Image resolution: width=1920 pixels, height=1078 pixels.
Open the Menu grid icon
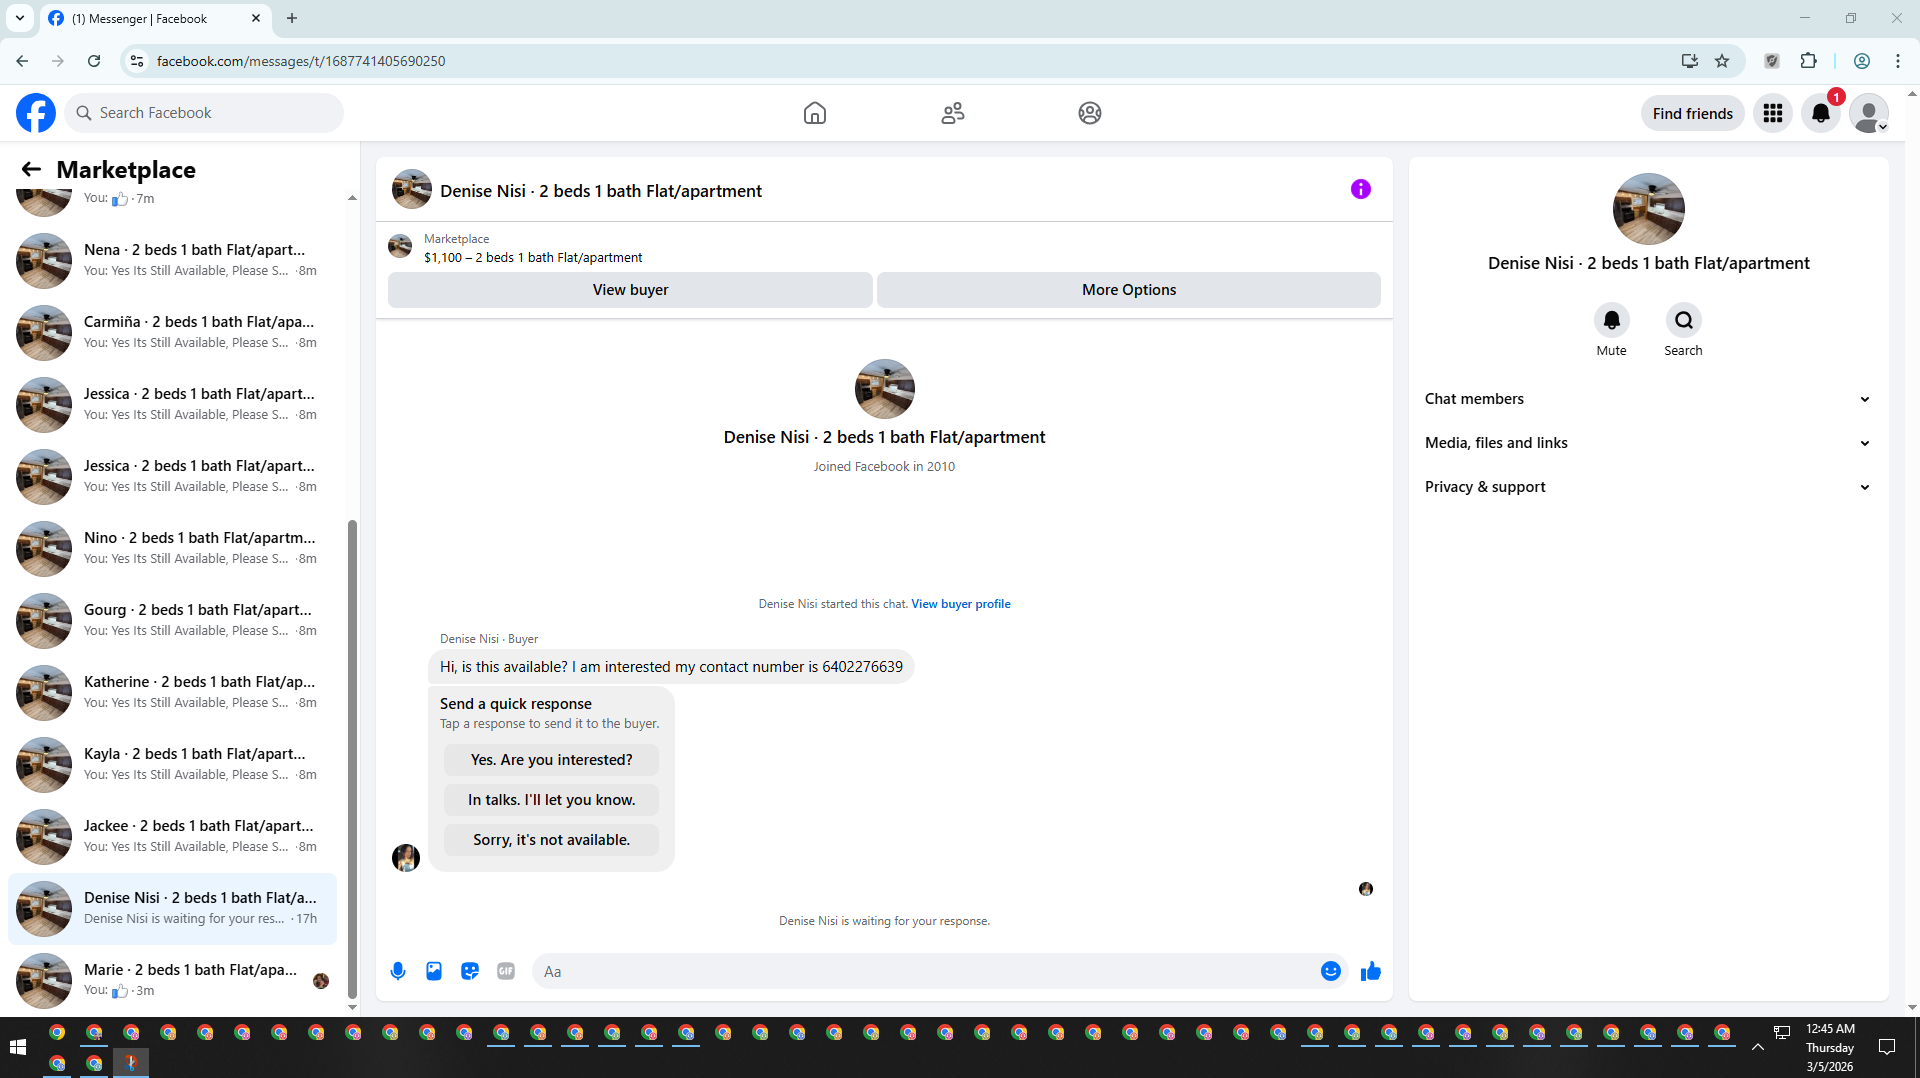coord(1773,113)
